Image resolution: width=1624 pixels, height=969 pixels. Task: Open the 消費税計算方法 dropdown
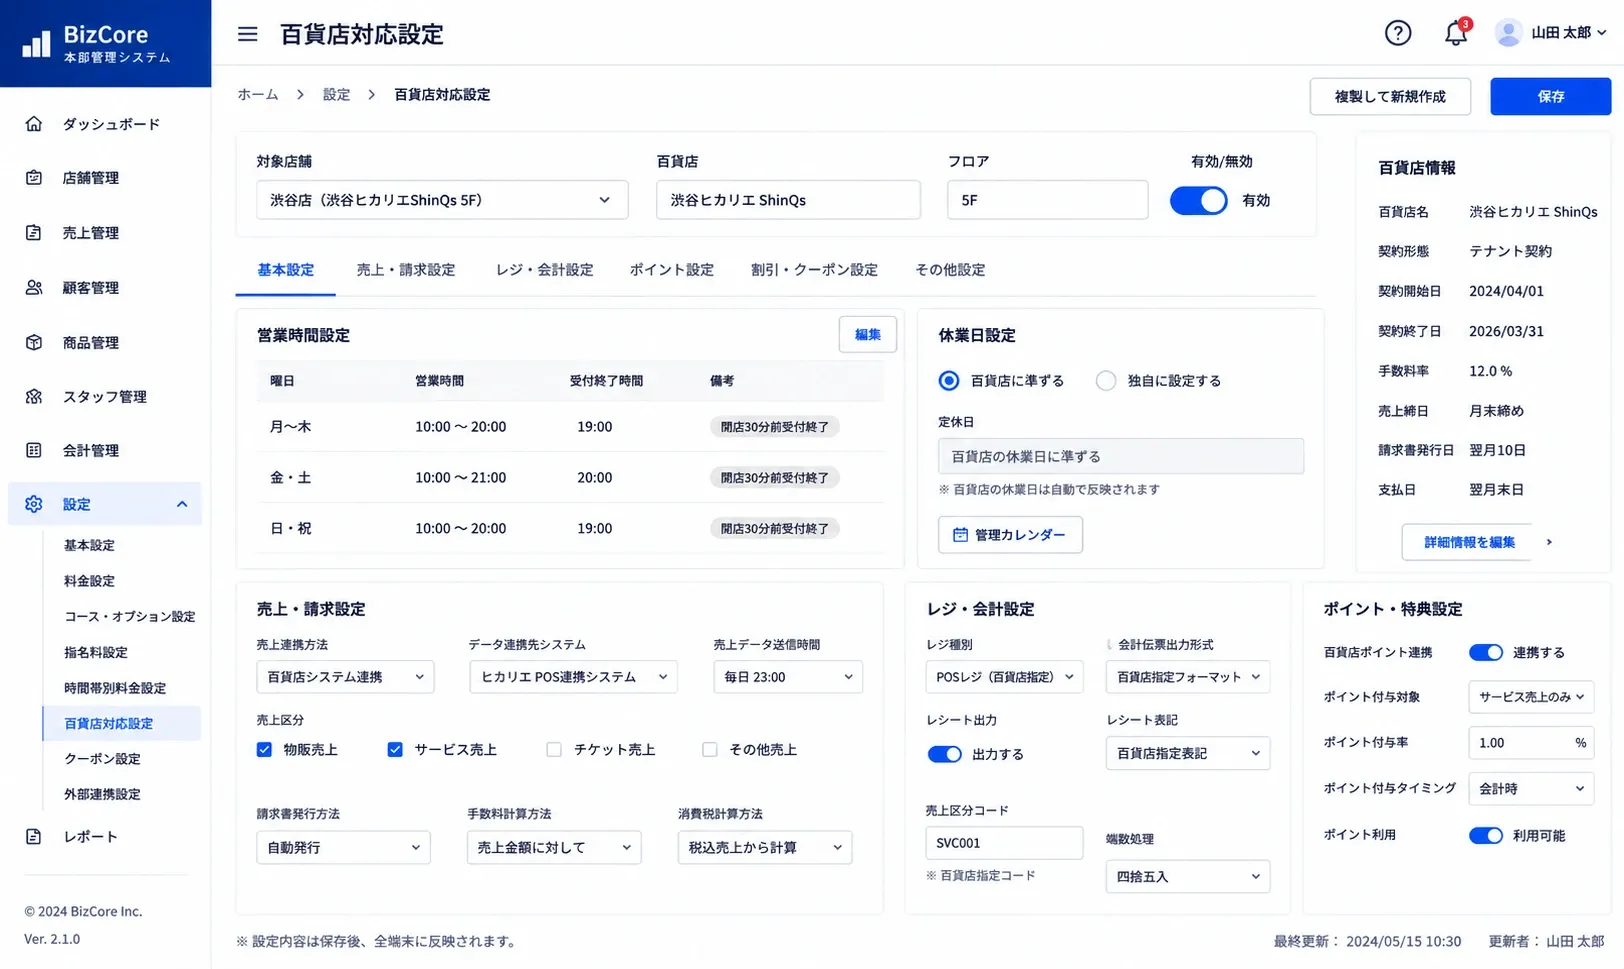(765, 847)
